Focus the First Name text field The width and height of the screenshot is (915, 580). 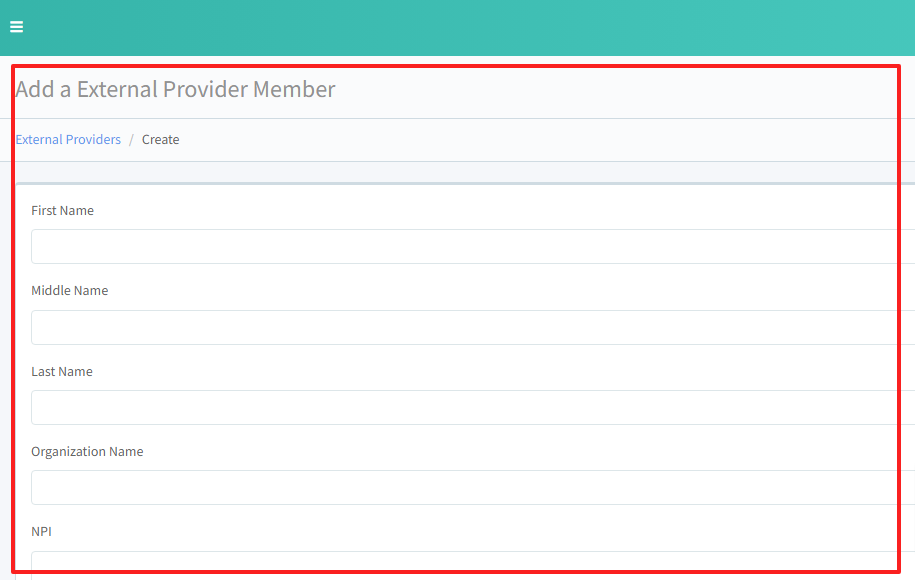pyautogui.click(x=470, y=247)
